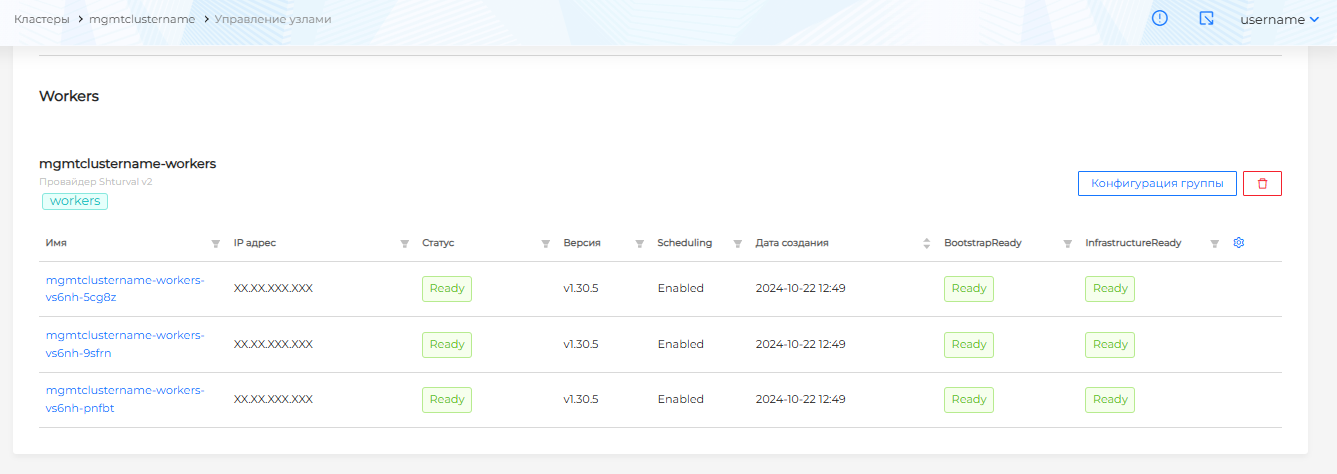Image resolution: width=1337 pixels, height=474 pixels.
Task: Delete the mgmtclustername-workers group via trash icon
Action: [x=1262, y=183]
